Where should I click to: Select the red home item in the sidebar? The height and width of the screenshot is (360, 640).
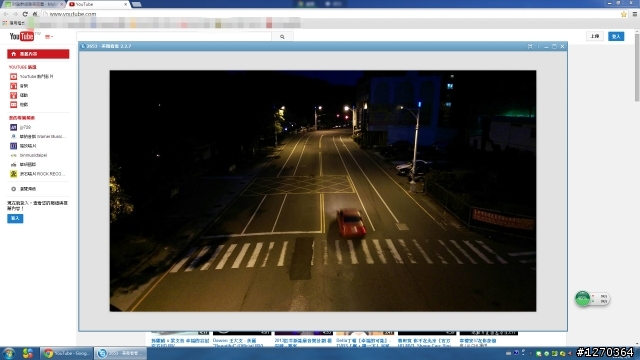38,54
